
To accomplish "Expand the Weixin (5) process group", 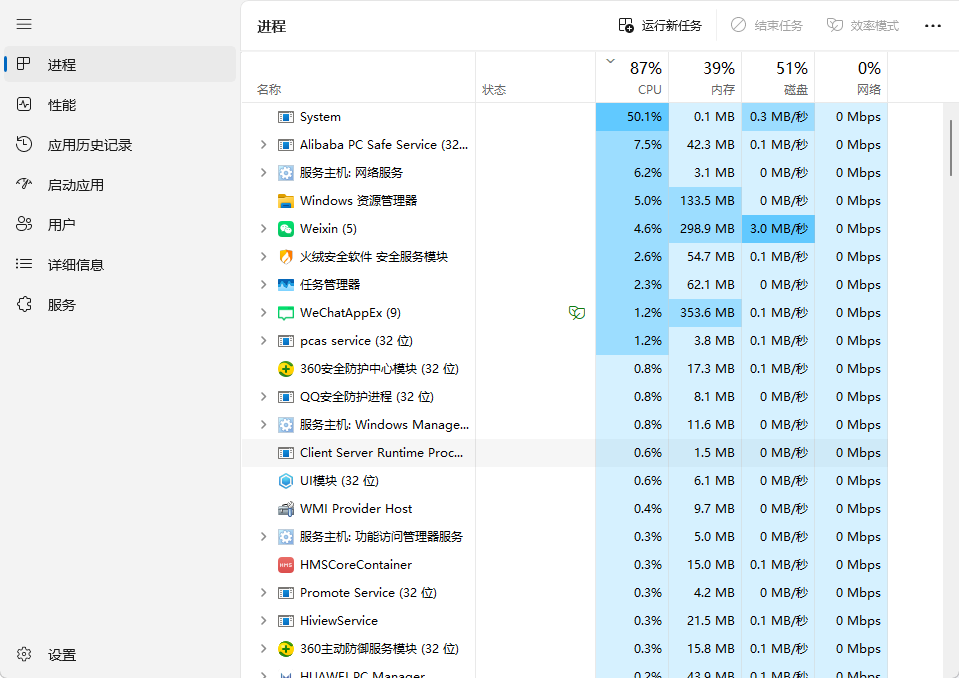I will [x=264, y=229].
